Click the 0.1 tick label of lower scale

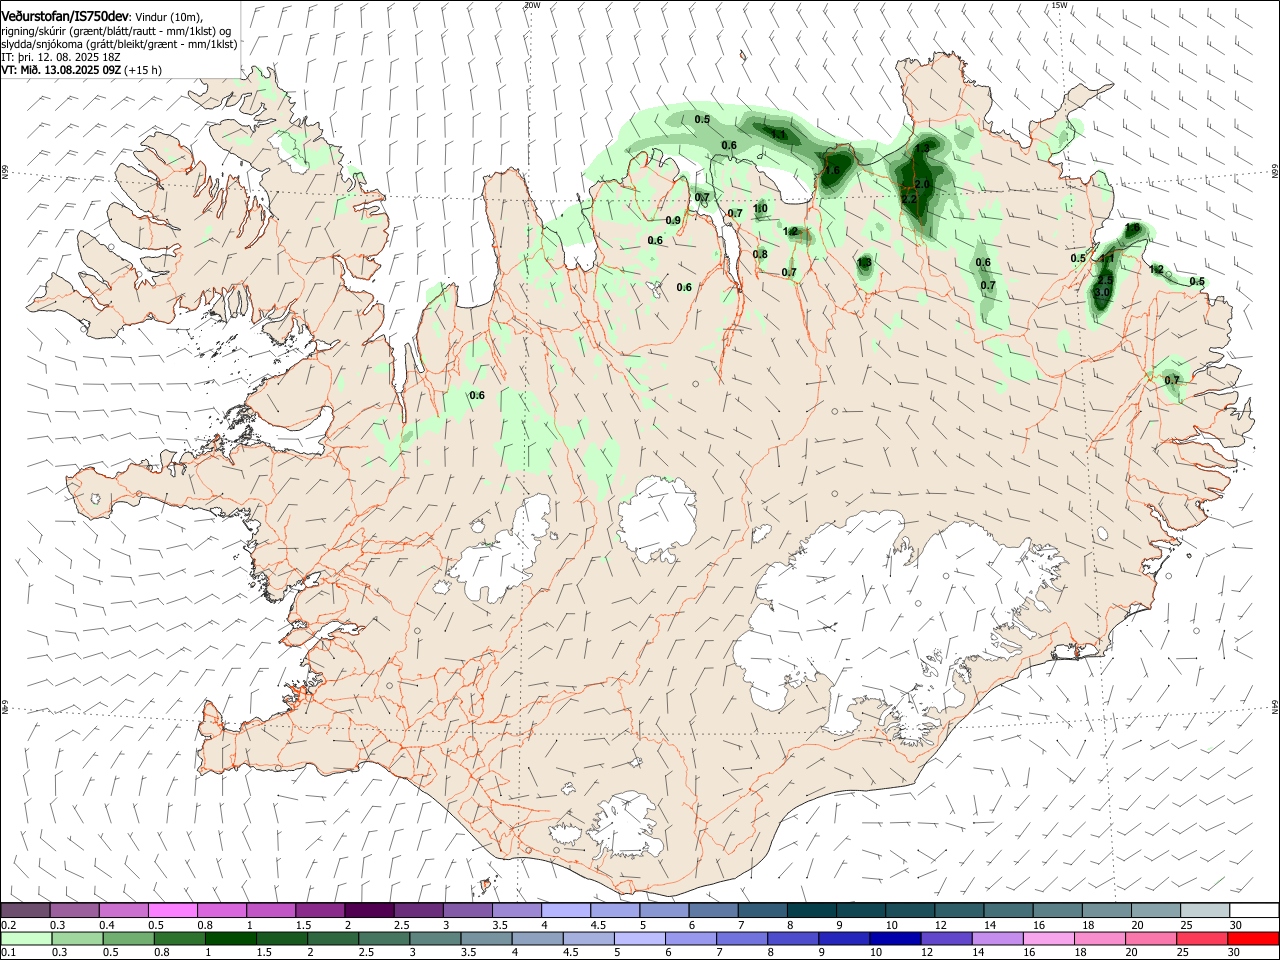(x=9, y=953)
